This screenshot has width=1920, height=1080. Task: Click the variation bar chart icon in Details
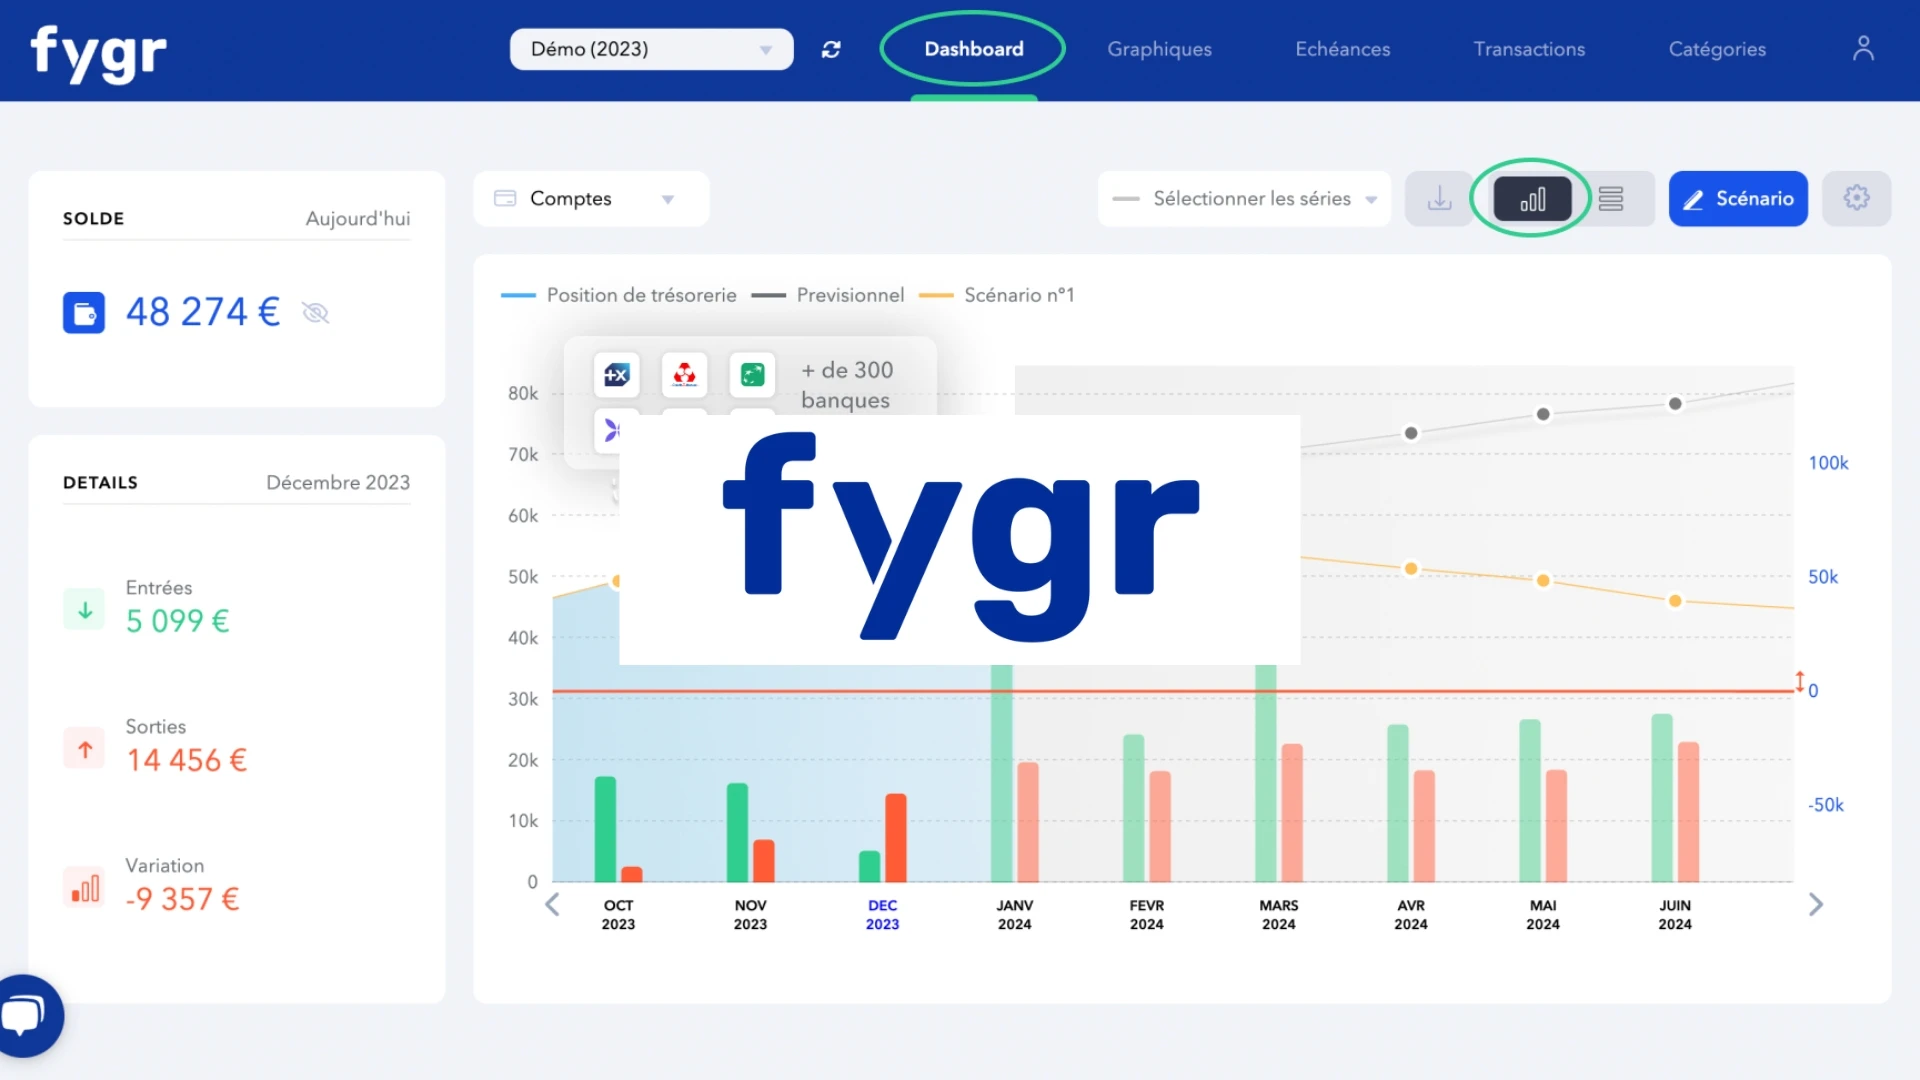click(84, 887)
